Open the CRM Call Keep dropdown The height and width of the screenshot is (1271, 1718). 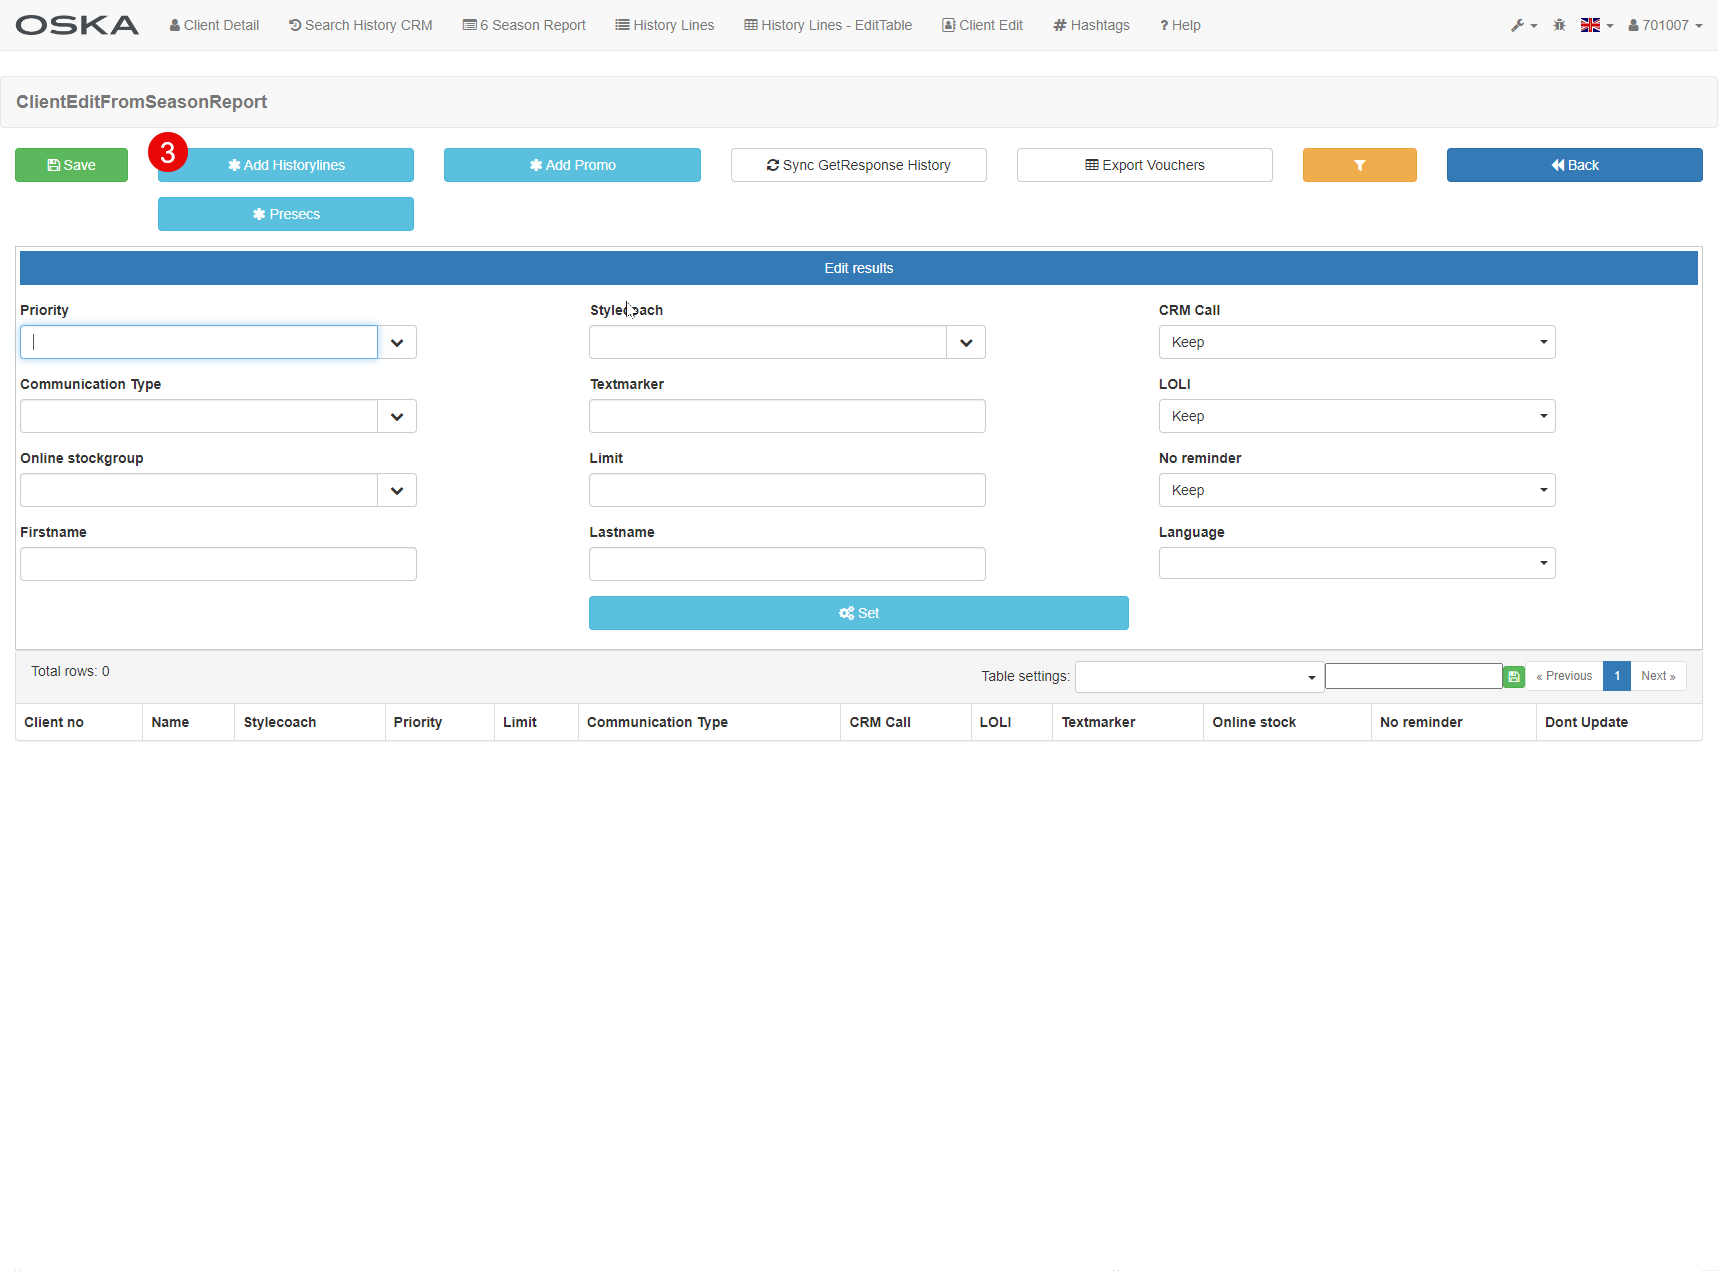click(x=1357, y=342)
